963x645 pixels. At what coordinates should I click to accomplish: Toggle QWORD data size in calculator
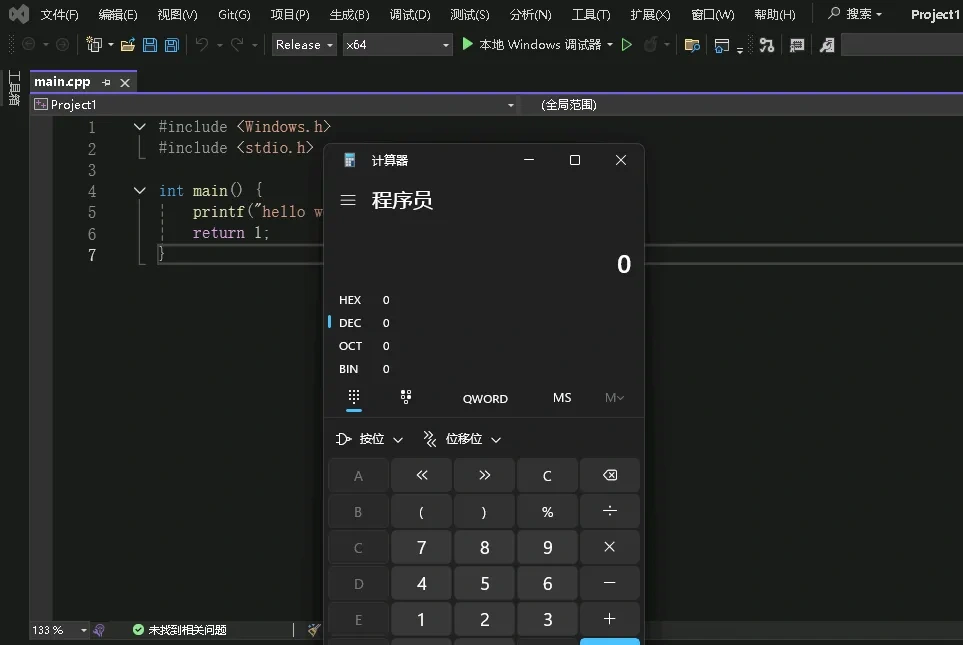click(485, 399)
